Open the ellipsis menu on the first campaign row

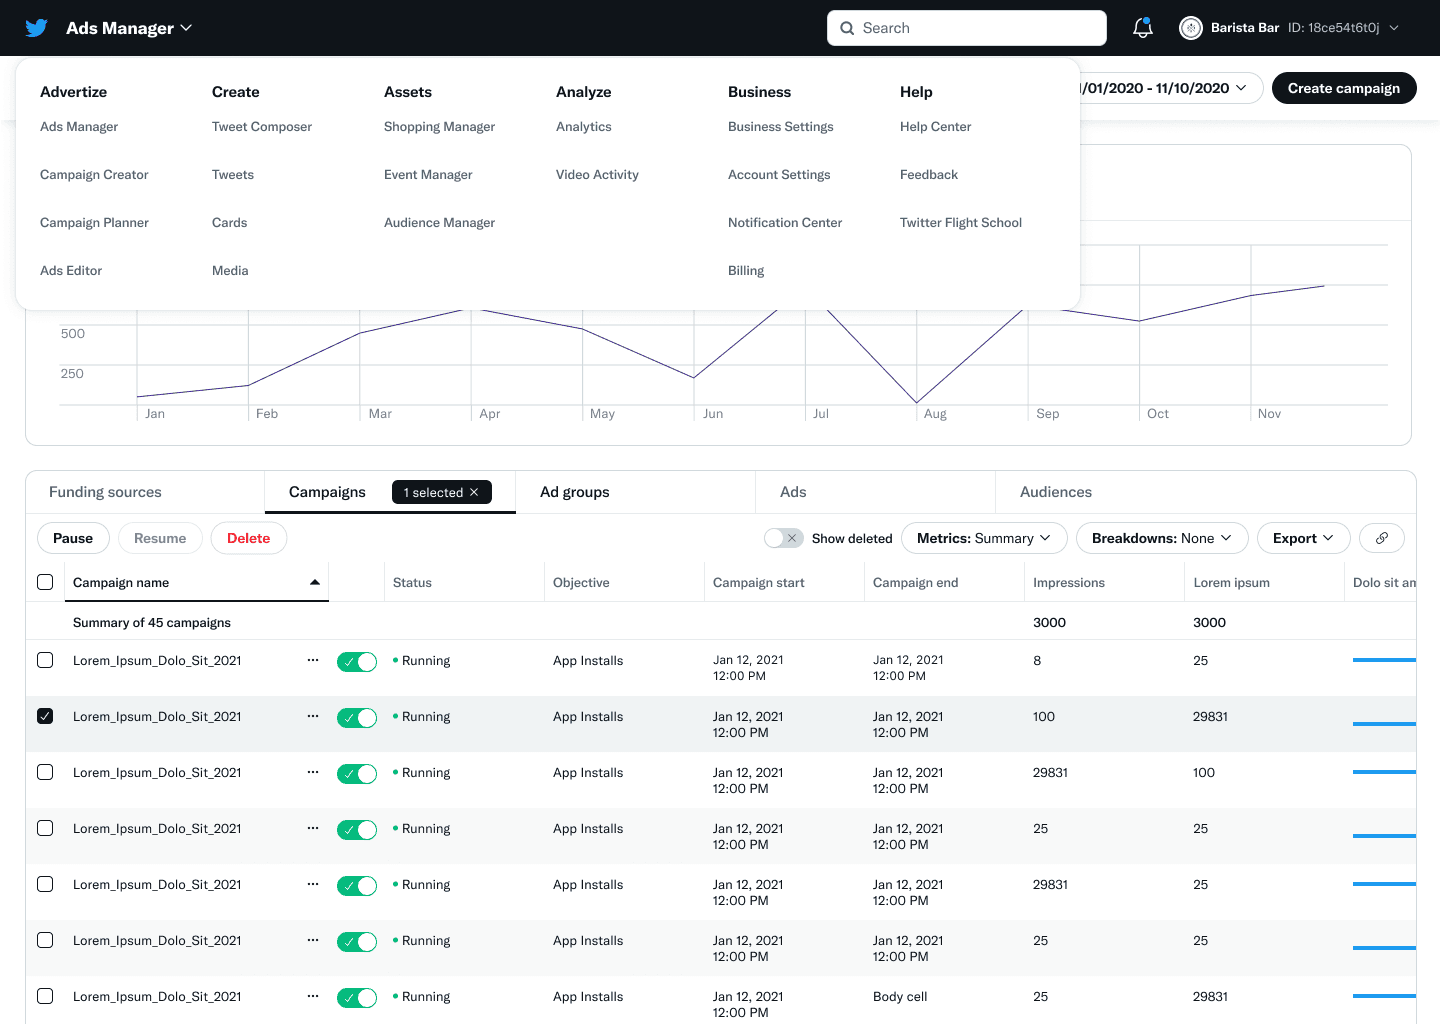coord(313,661)
